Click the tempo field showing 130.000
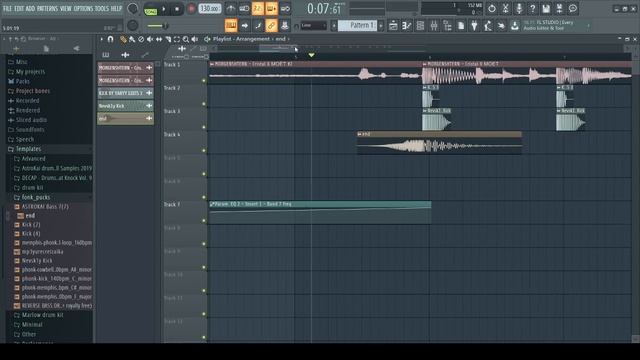The height and width of the screenshot is (360, 640). coord(210,9)
